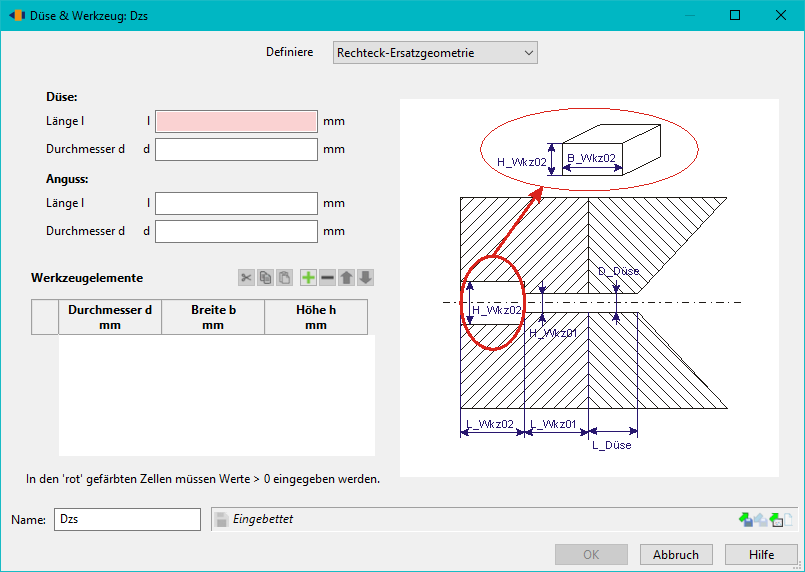Click the Anguss Länge l field
The image size is (805, 572).
(x=236, y=203)
